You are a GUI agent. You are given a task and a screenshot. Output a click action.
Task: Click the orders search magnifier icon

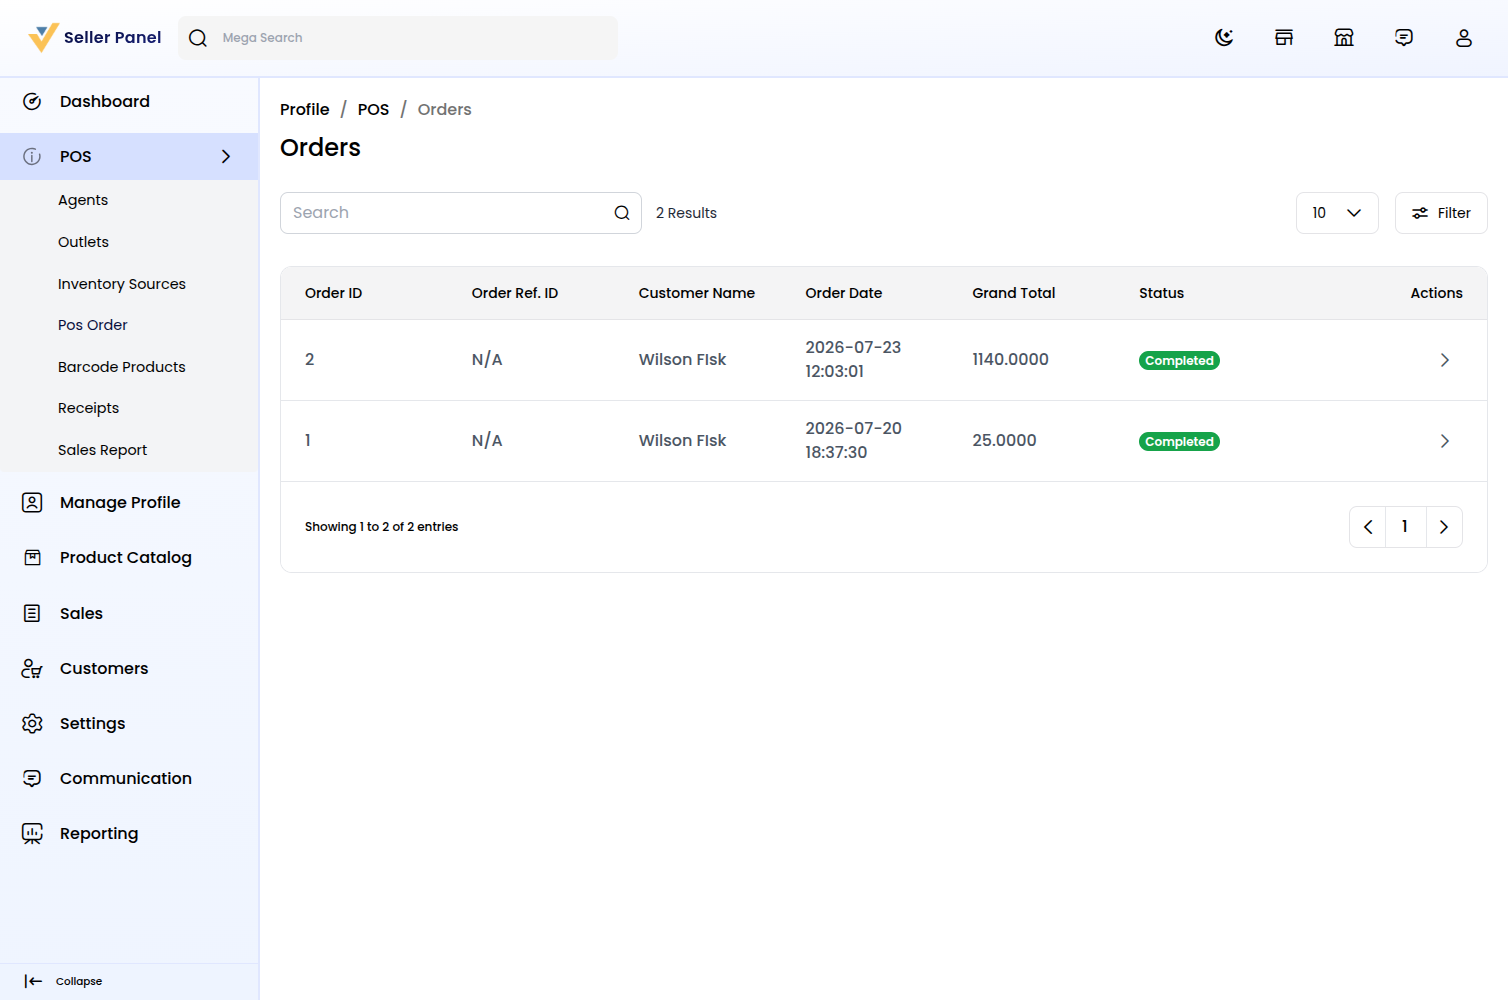[x=622, y=213]
